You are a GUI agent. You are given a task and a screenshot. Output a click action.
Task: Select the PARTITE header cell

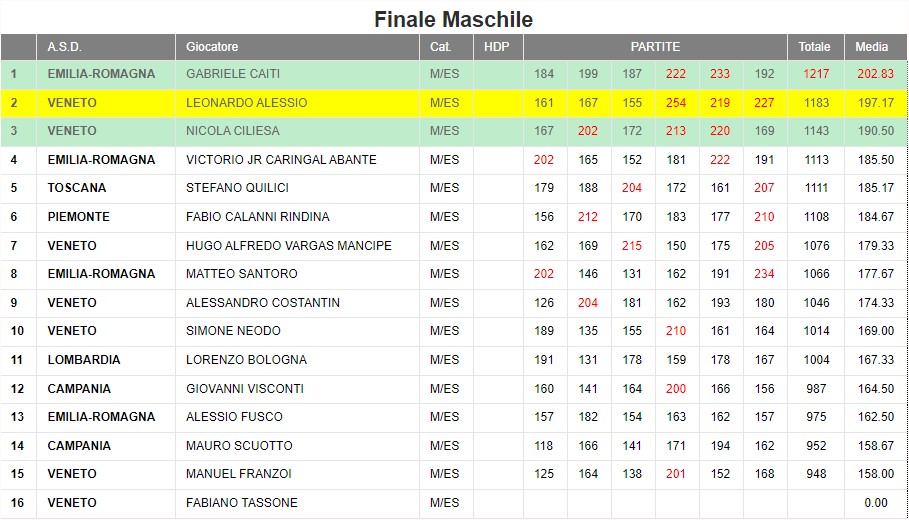(x=655, y=47)
